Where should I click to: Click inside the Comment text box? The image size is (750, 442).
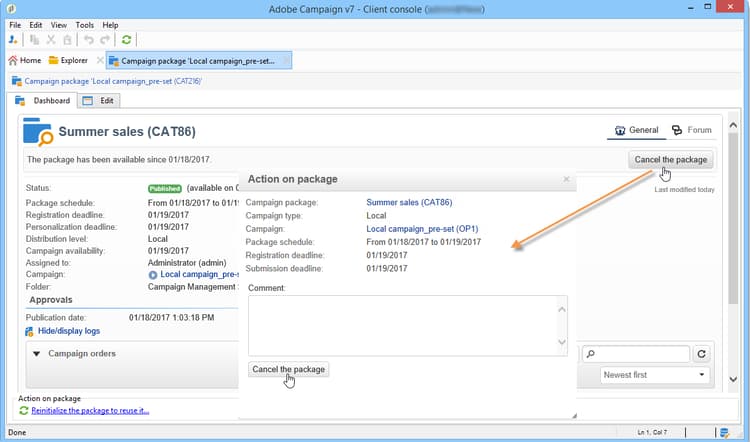click(403, 326)
